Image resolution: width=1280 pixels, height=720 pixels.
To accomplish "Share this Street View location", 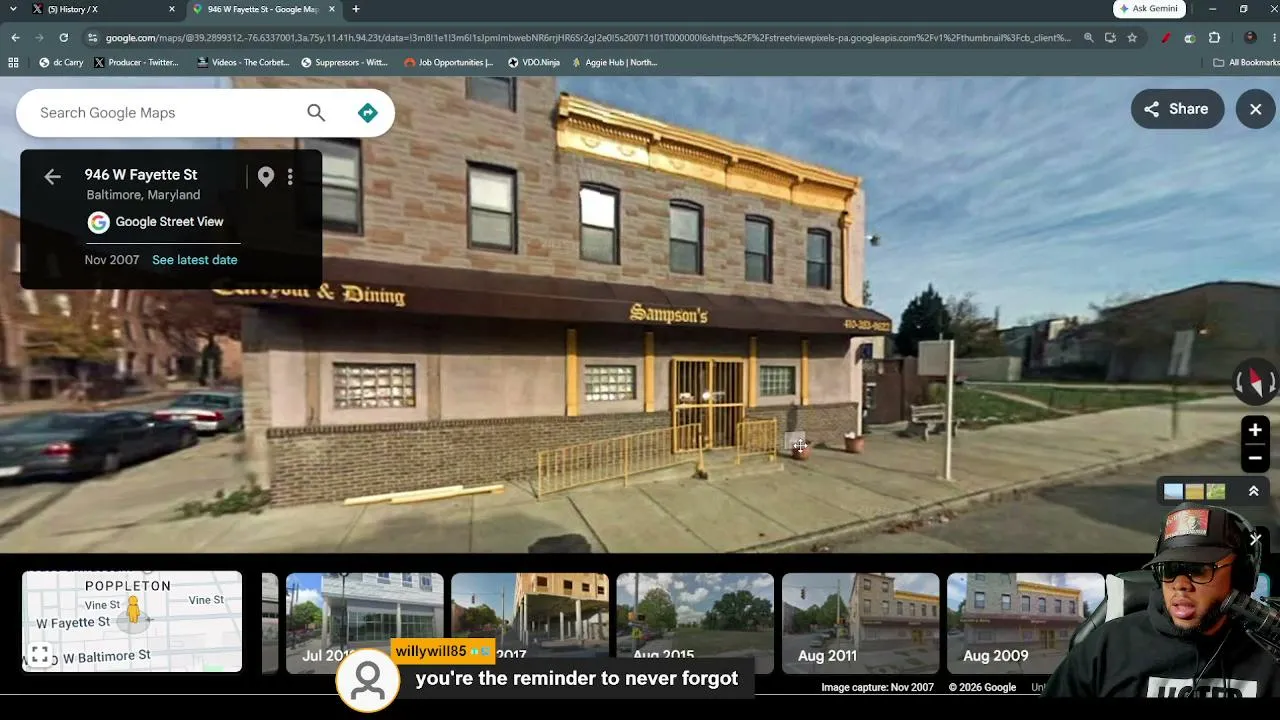I will pyautogui.click(x=1177, y=109).
